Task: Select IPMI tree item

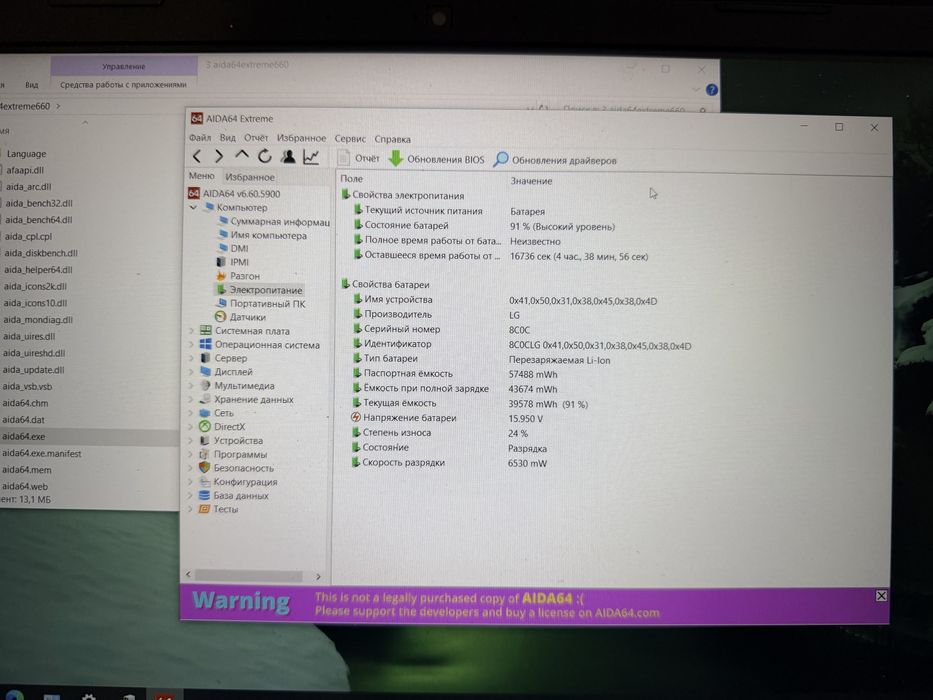Action: click(x=233, y=262)
